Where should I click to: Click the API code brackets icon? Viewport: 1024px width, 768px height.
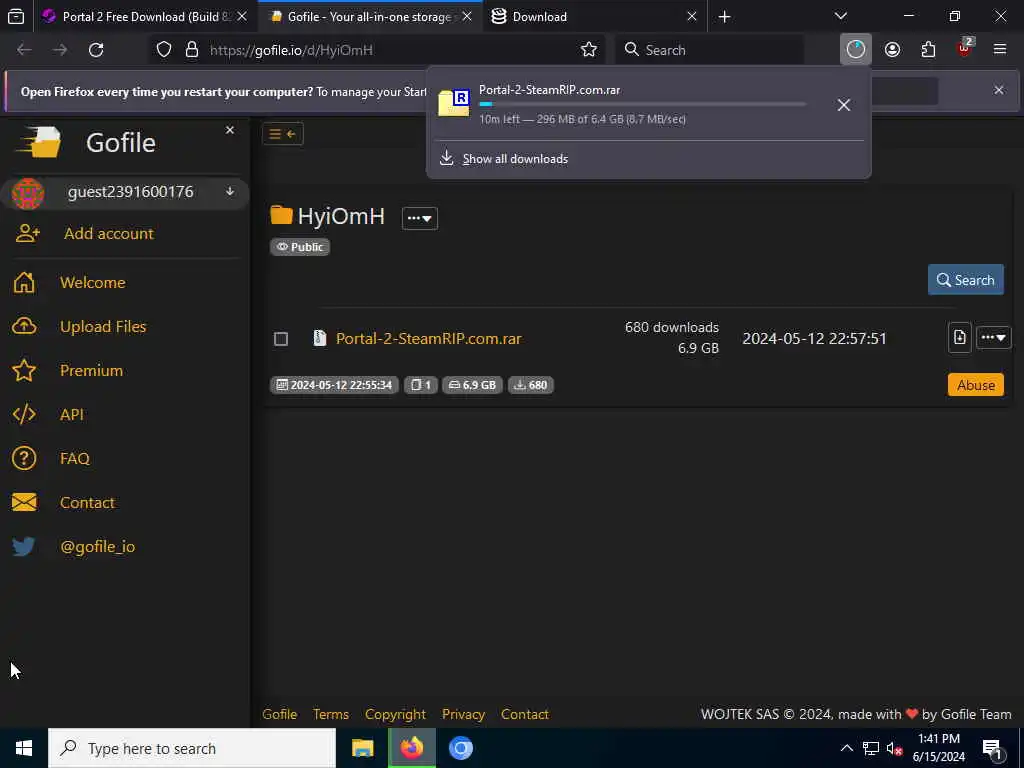pyautogui.click(x=24, y=414)
